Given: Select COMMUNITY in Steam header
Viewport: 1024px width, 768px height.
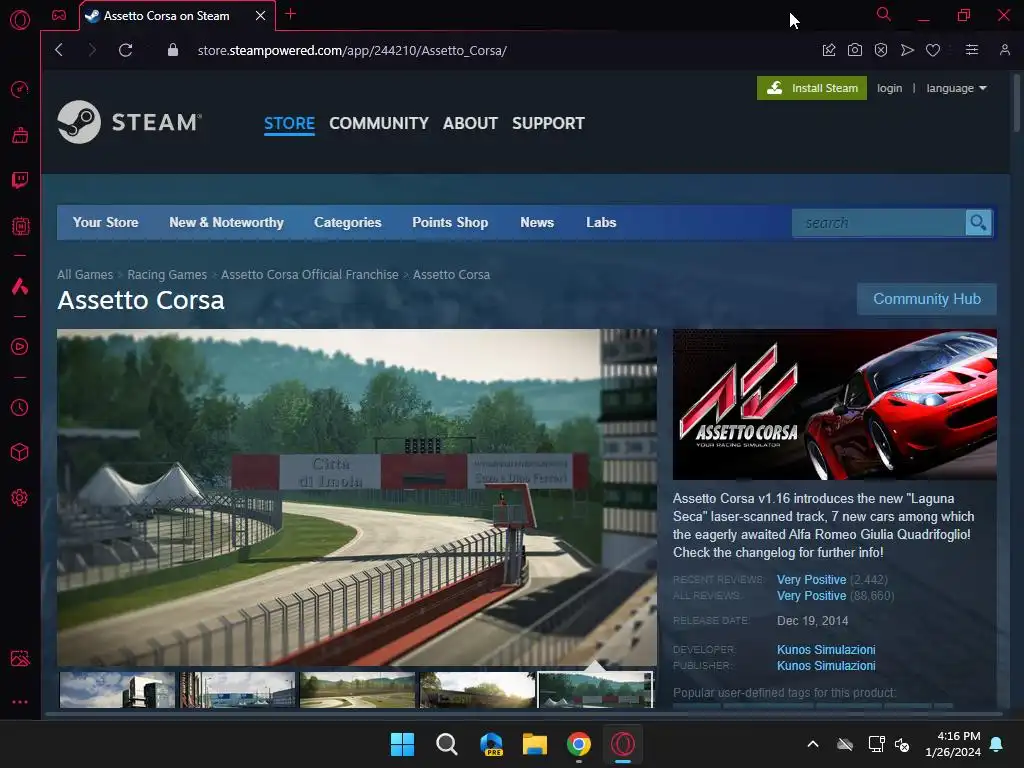Looking at the screenshot, I should coord(379,123).
